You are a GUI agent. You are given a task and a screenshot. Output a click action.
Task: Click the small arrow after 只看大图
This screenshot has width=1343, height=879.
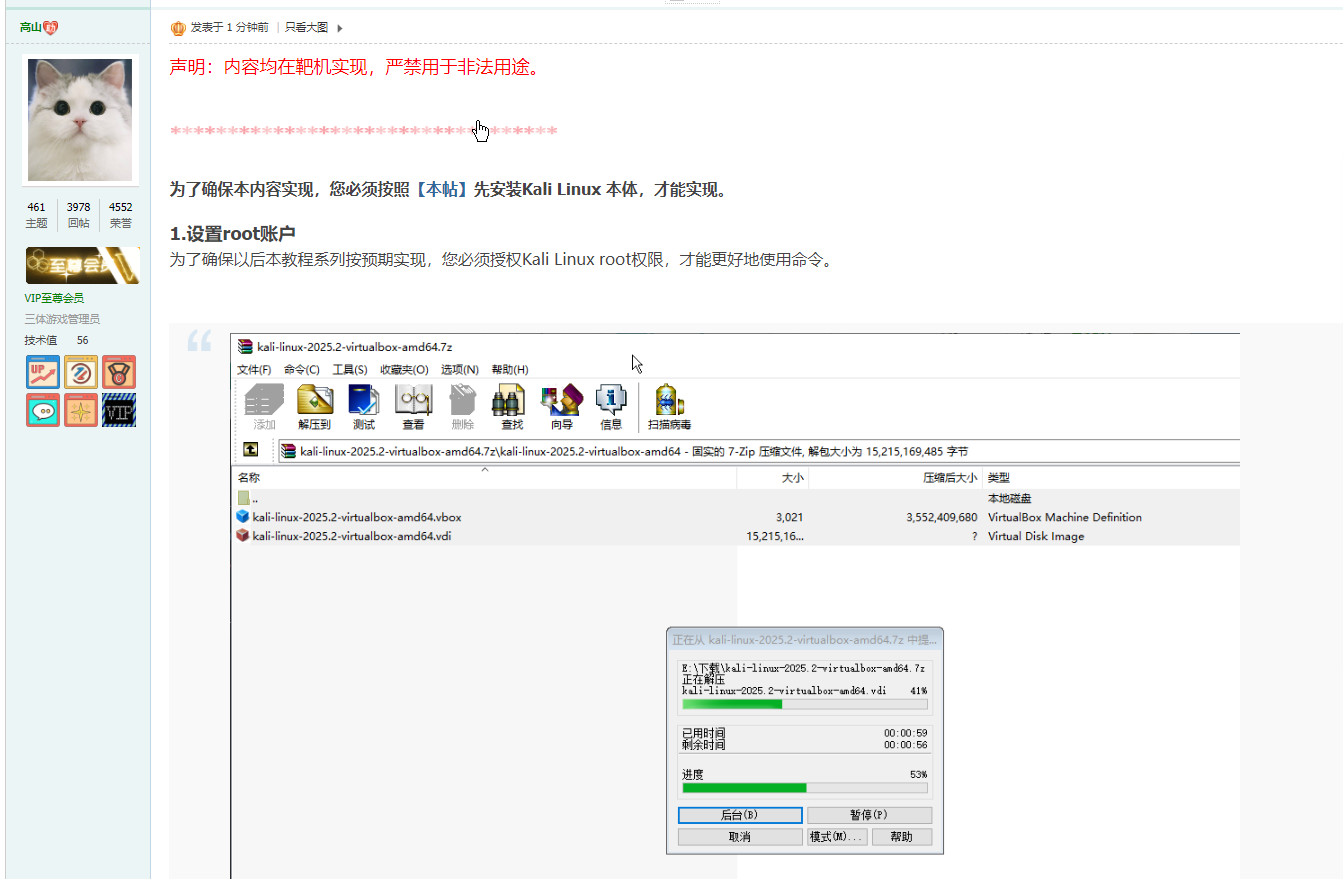[x=340, y=28]
